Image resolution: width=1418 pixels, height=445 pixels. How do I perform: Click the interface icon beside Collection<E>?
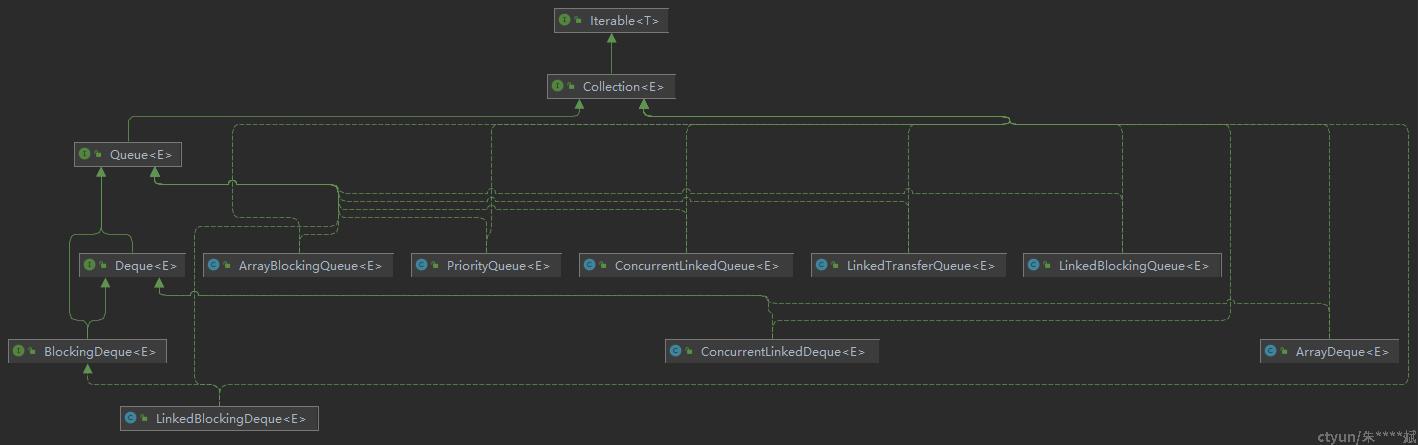pos(558,86)
